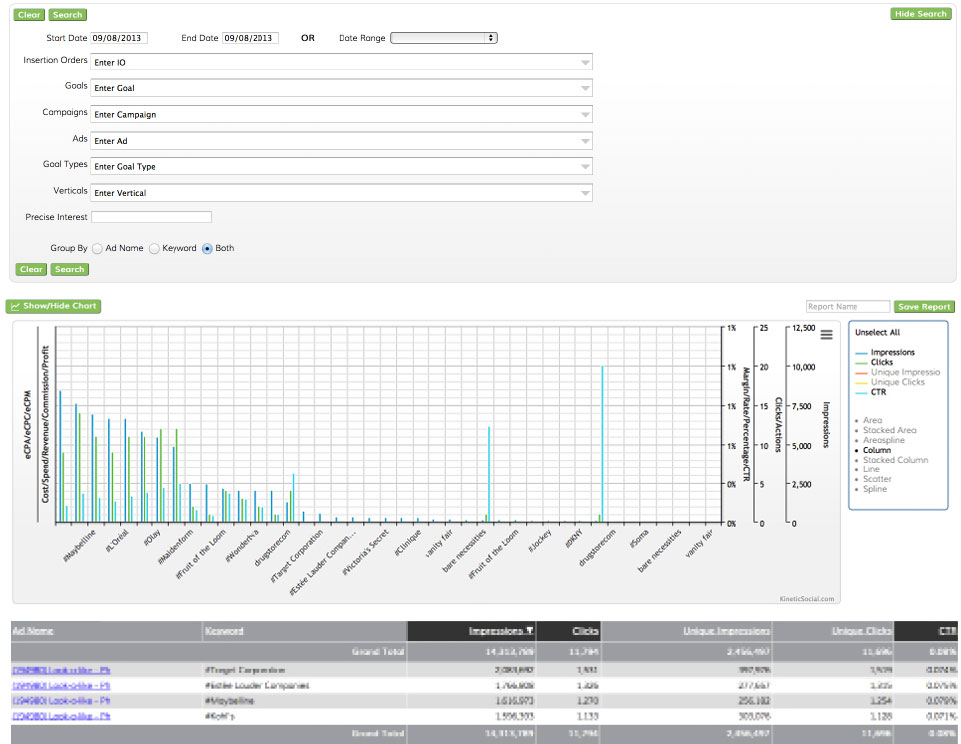
Task: Expand the Campaigns combo box arrow
Action: click(585, 115)
